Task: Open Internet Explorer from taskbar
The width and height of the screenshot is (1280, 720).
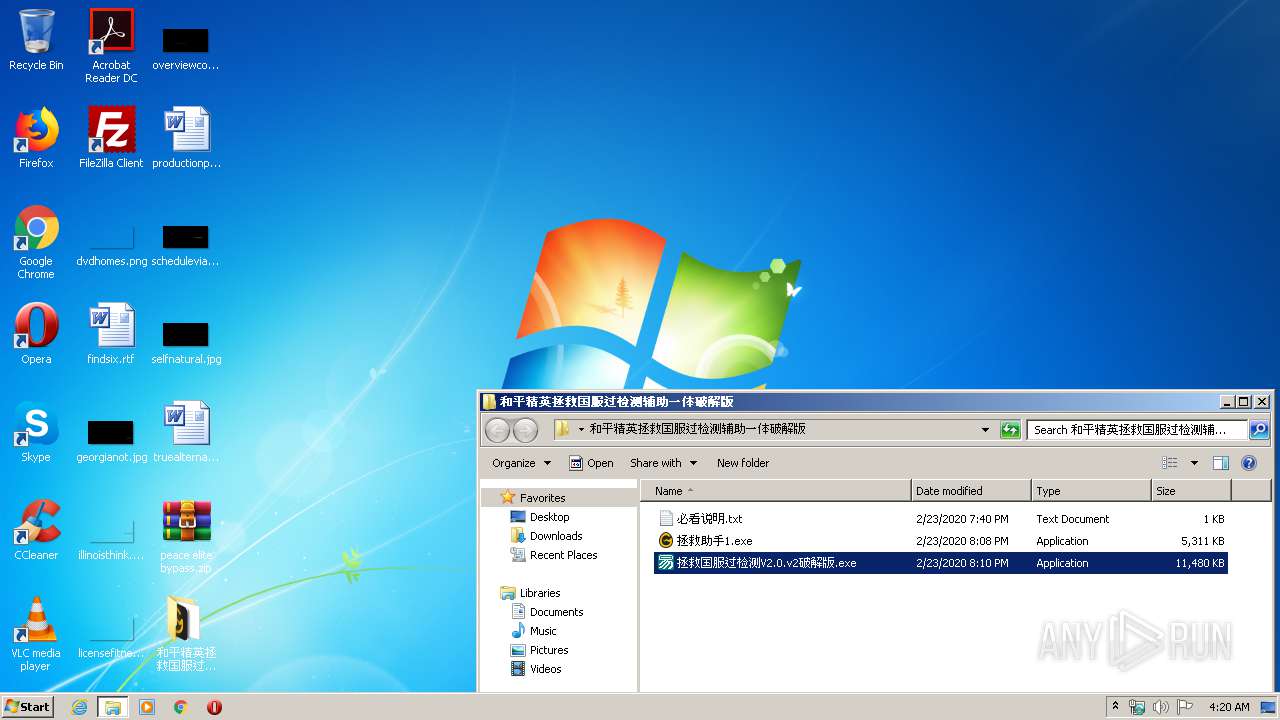Action: [x=80, y=707]
